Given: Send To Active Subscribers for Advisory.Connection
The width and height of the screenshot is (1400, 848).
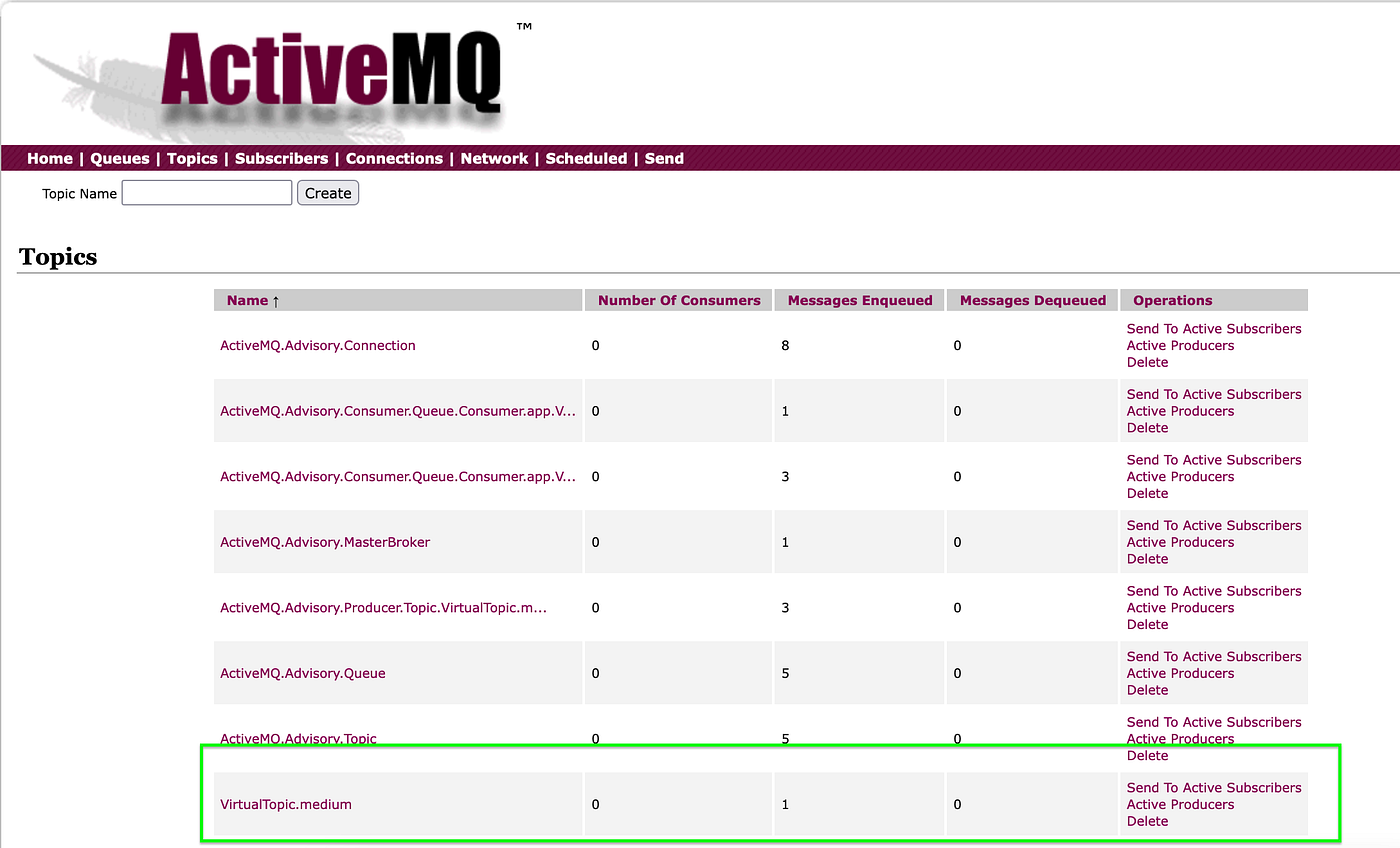Looking at the screenshot, I should click(x=1214, y=329).
